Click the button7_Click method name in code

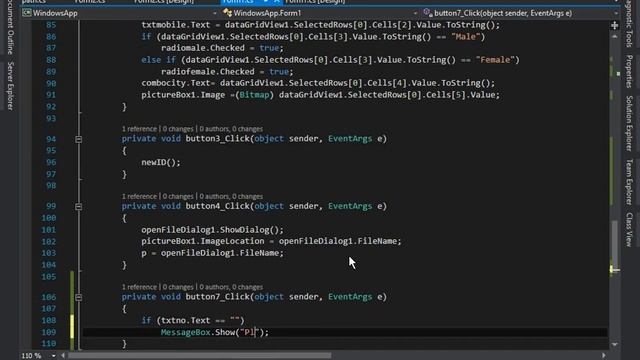[218, 297]
